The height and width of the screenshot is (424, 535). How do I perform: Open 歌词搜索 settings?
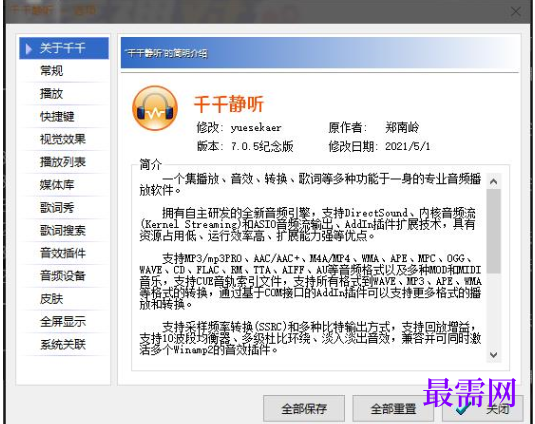click(64, 231)
